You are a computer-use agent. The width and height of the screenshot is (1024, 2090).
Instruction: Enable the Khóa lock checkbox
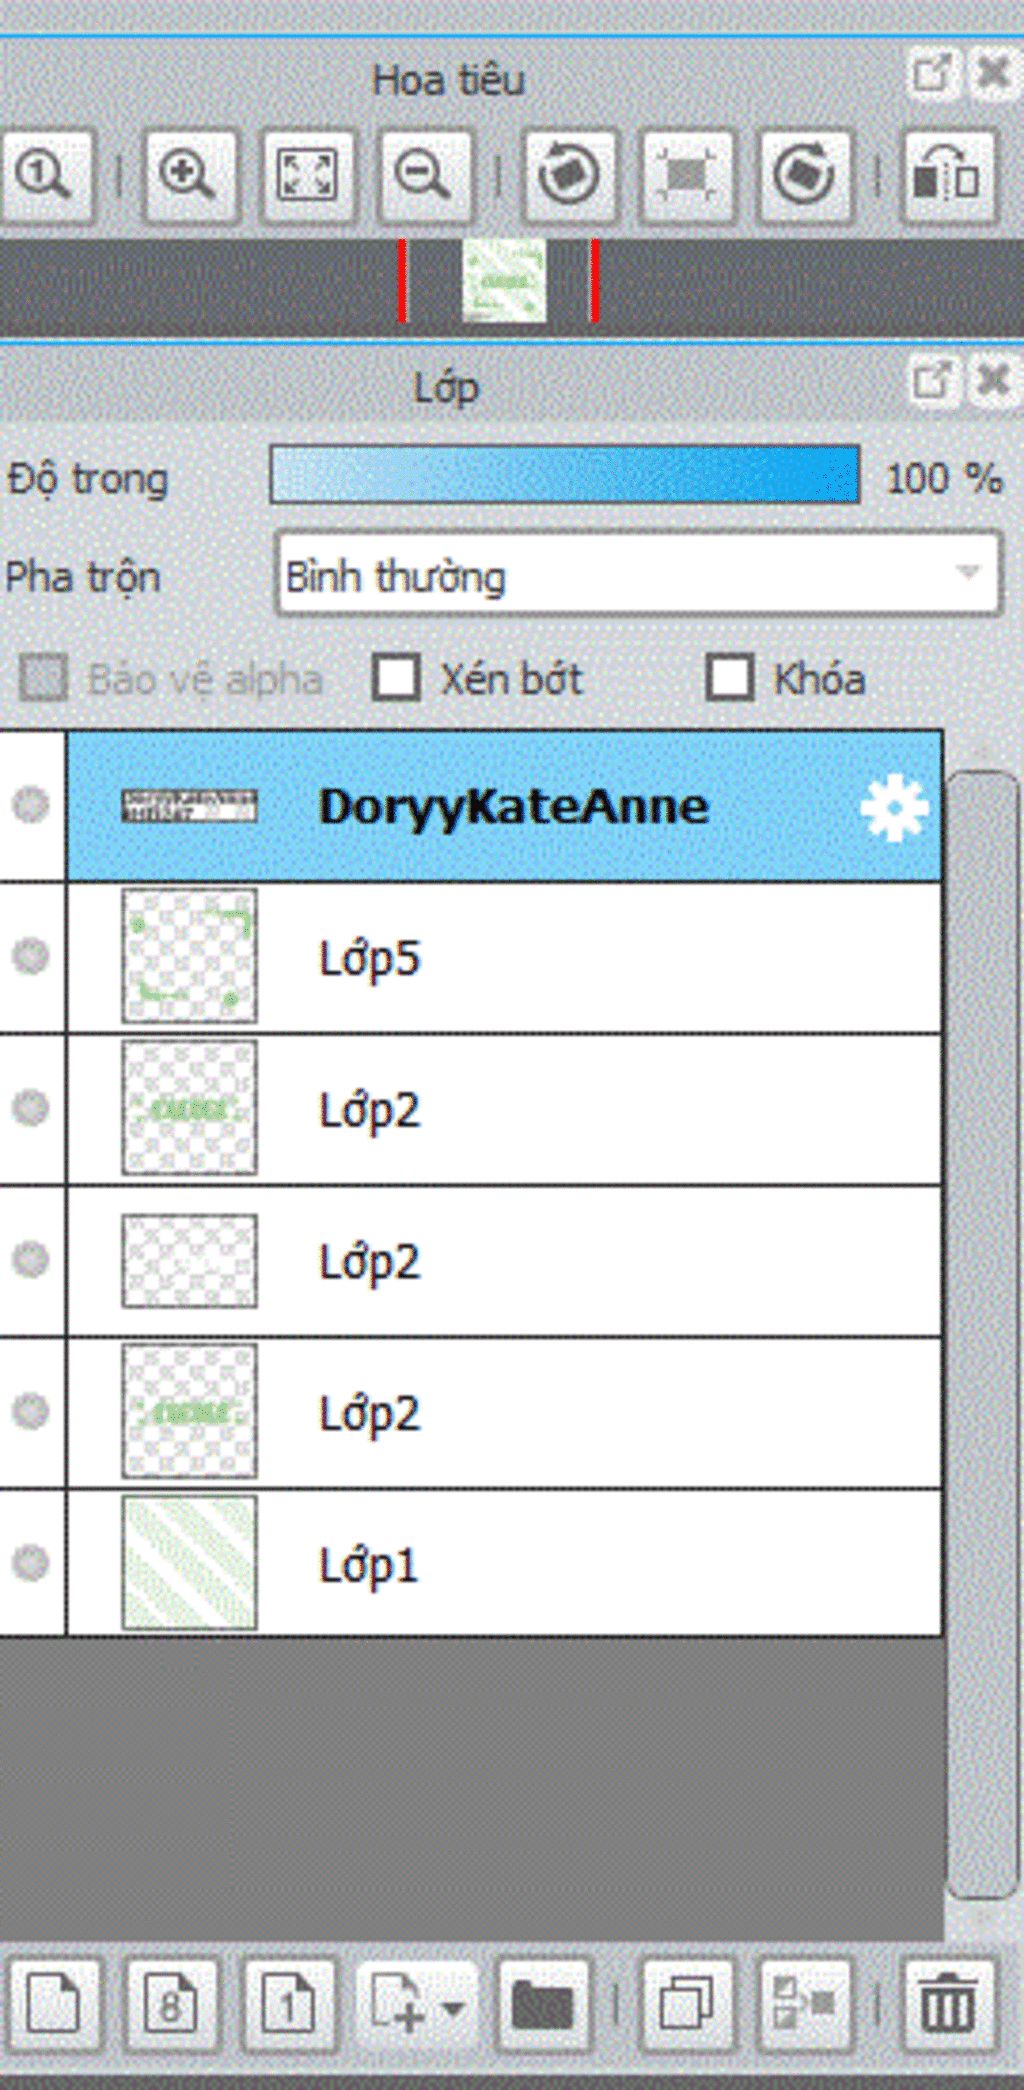click(x=730, y=678)
